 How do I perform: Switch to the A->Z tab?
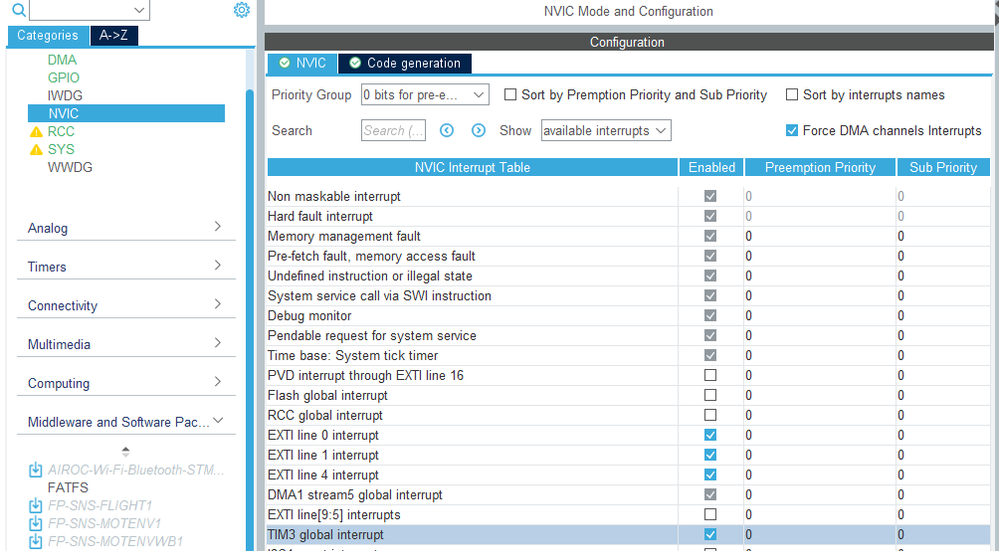point(114,36)
